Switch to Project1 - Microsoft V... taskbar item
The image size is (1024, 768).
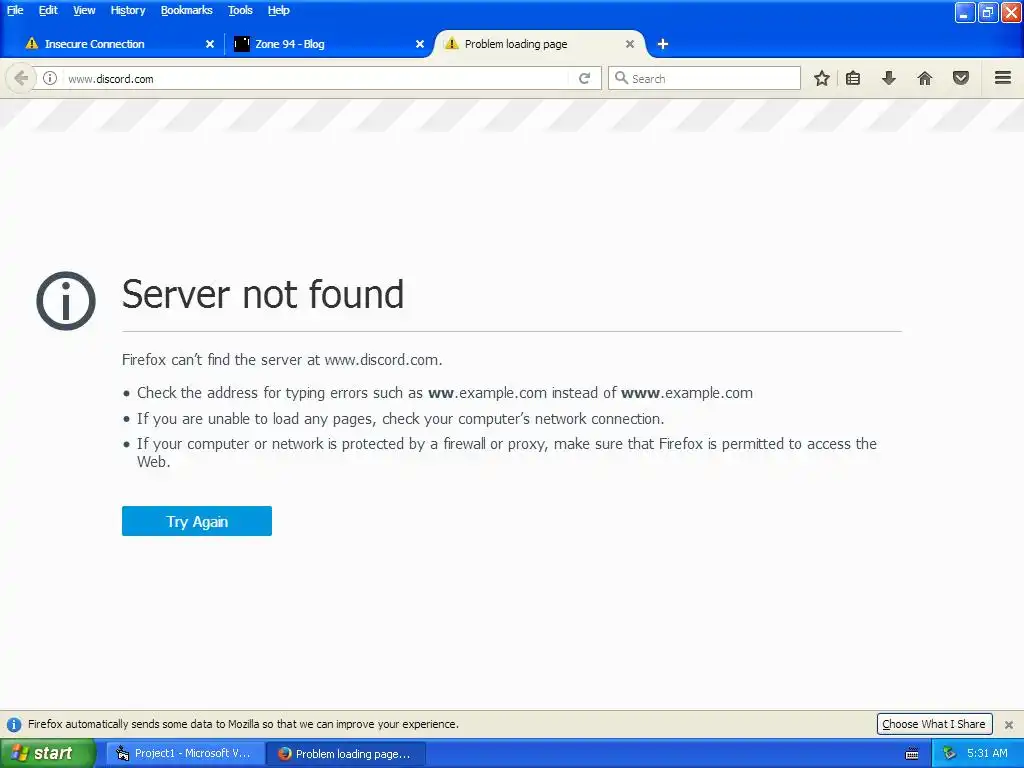tap(185, 753)
